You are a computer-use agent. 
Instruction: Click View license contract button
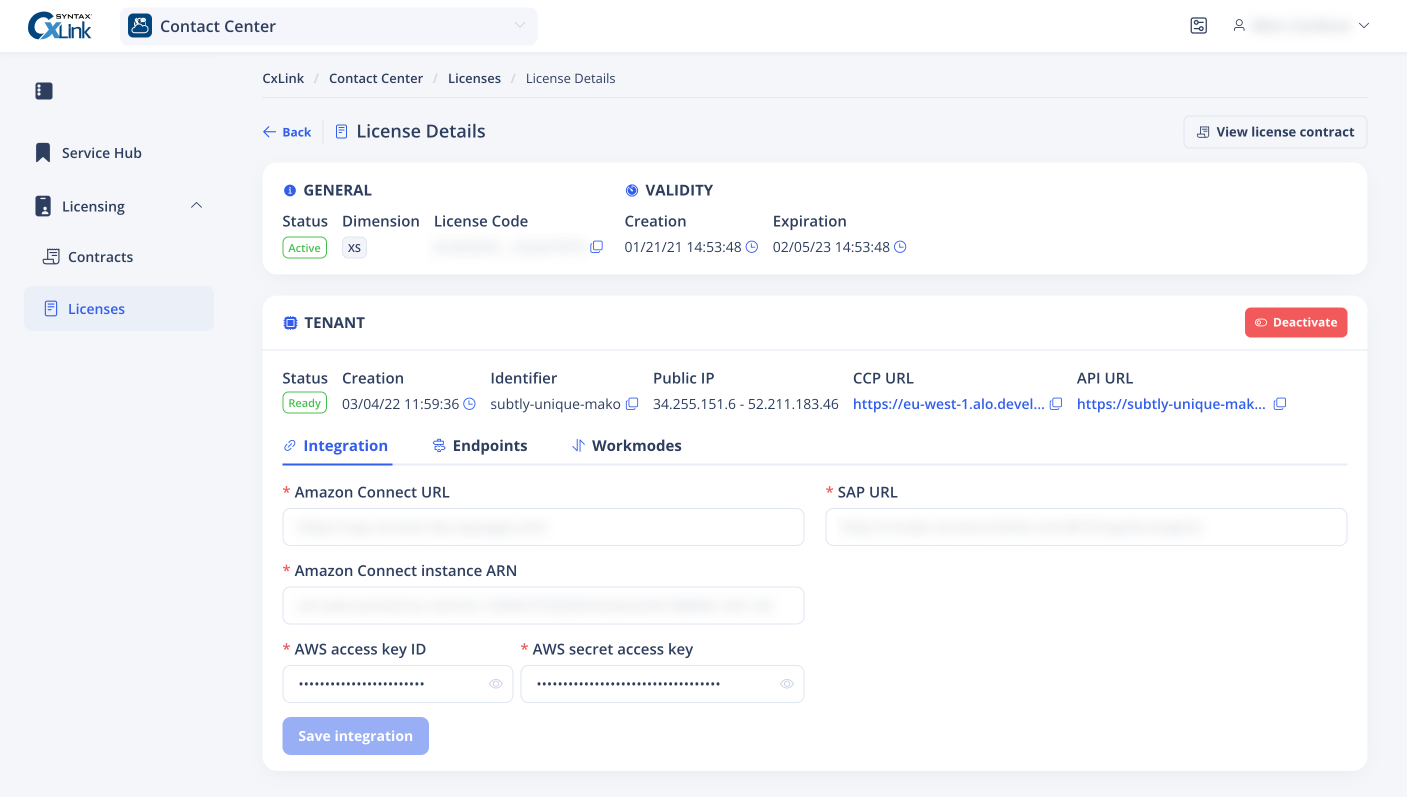[1275, 132]
